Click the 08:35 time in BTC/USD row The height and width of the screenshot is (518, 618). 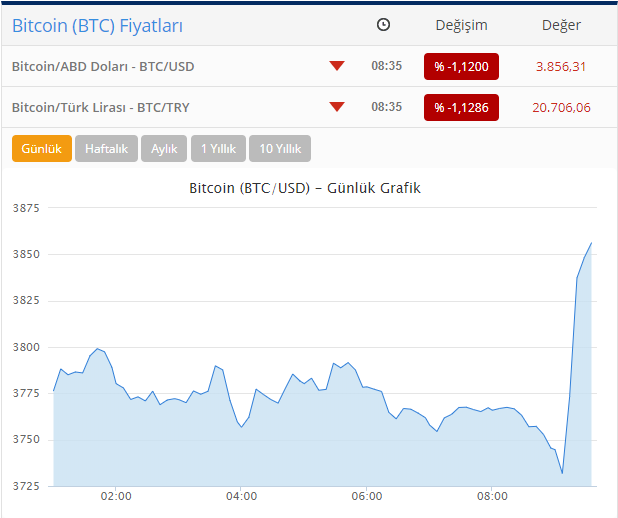click(x=387, y=66)
